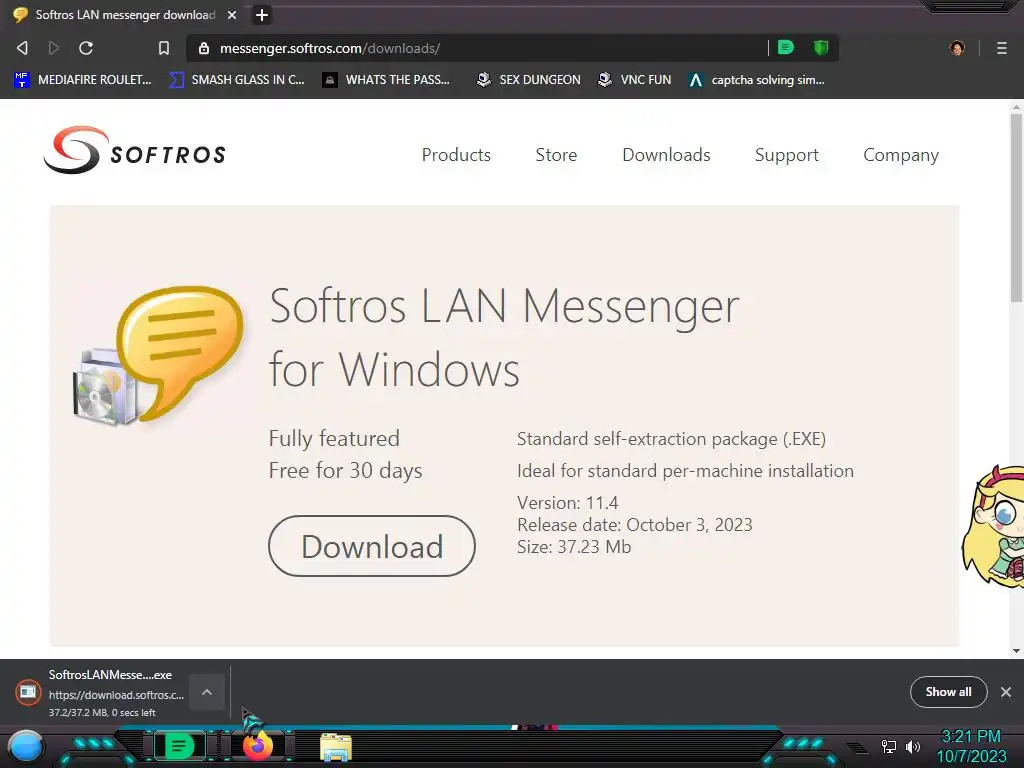Click the "Release date: October 3, 2023" text
Image resolution: width=1024 pixels, height=768 pixels.
(x=635, y=525)
